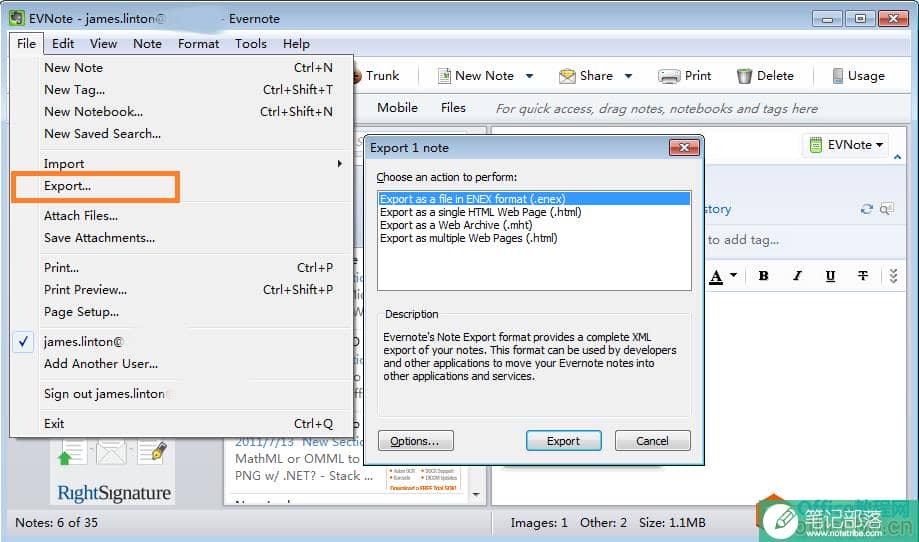
Task: Select Print... in File menu
Action: [182, 268]
